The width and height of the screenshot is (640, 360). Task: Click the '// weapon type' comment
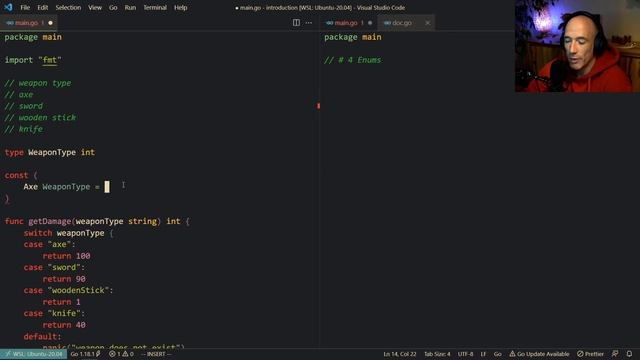38,83
